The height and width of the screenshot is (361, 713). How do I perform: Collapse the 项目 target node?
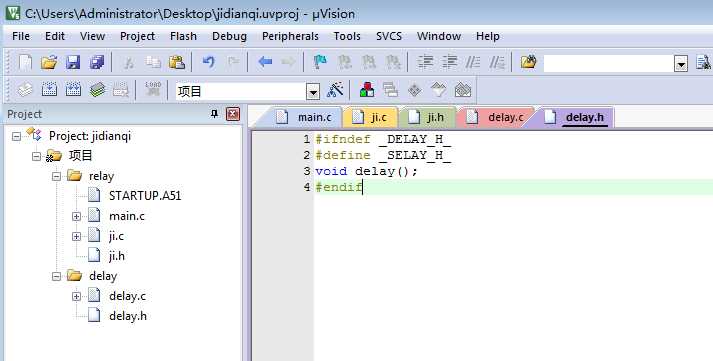click(x=36, y=156)
